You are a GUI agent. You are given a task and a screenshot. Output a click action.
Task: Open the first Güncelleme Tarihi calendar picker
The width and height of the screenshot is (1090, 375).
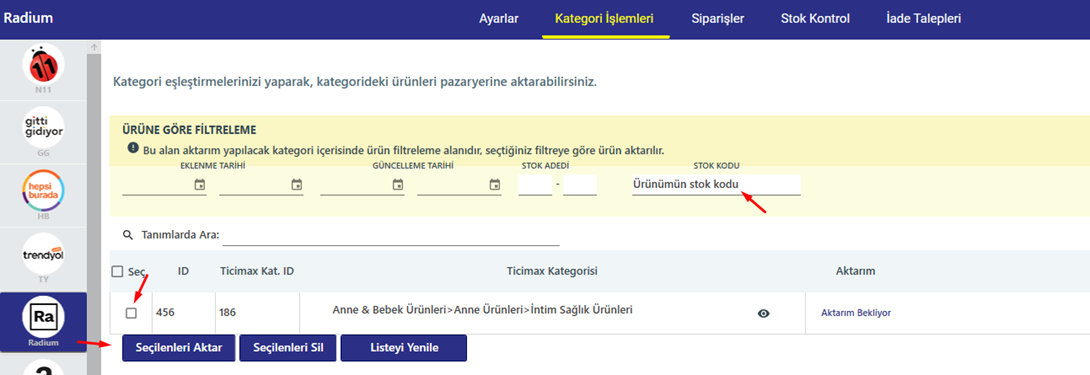click(x=398, y=184)
